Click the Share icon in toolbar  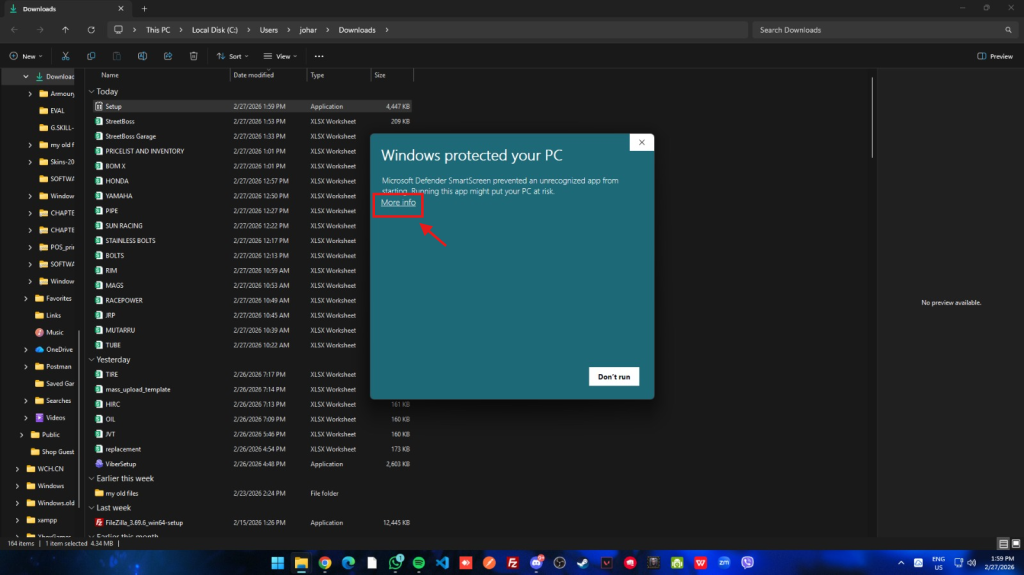coord(168,56)
